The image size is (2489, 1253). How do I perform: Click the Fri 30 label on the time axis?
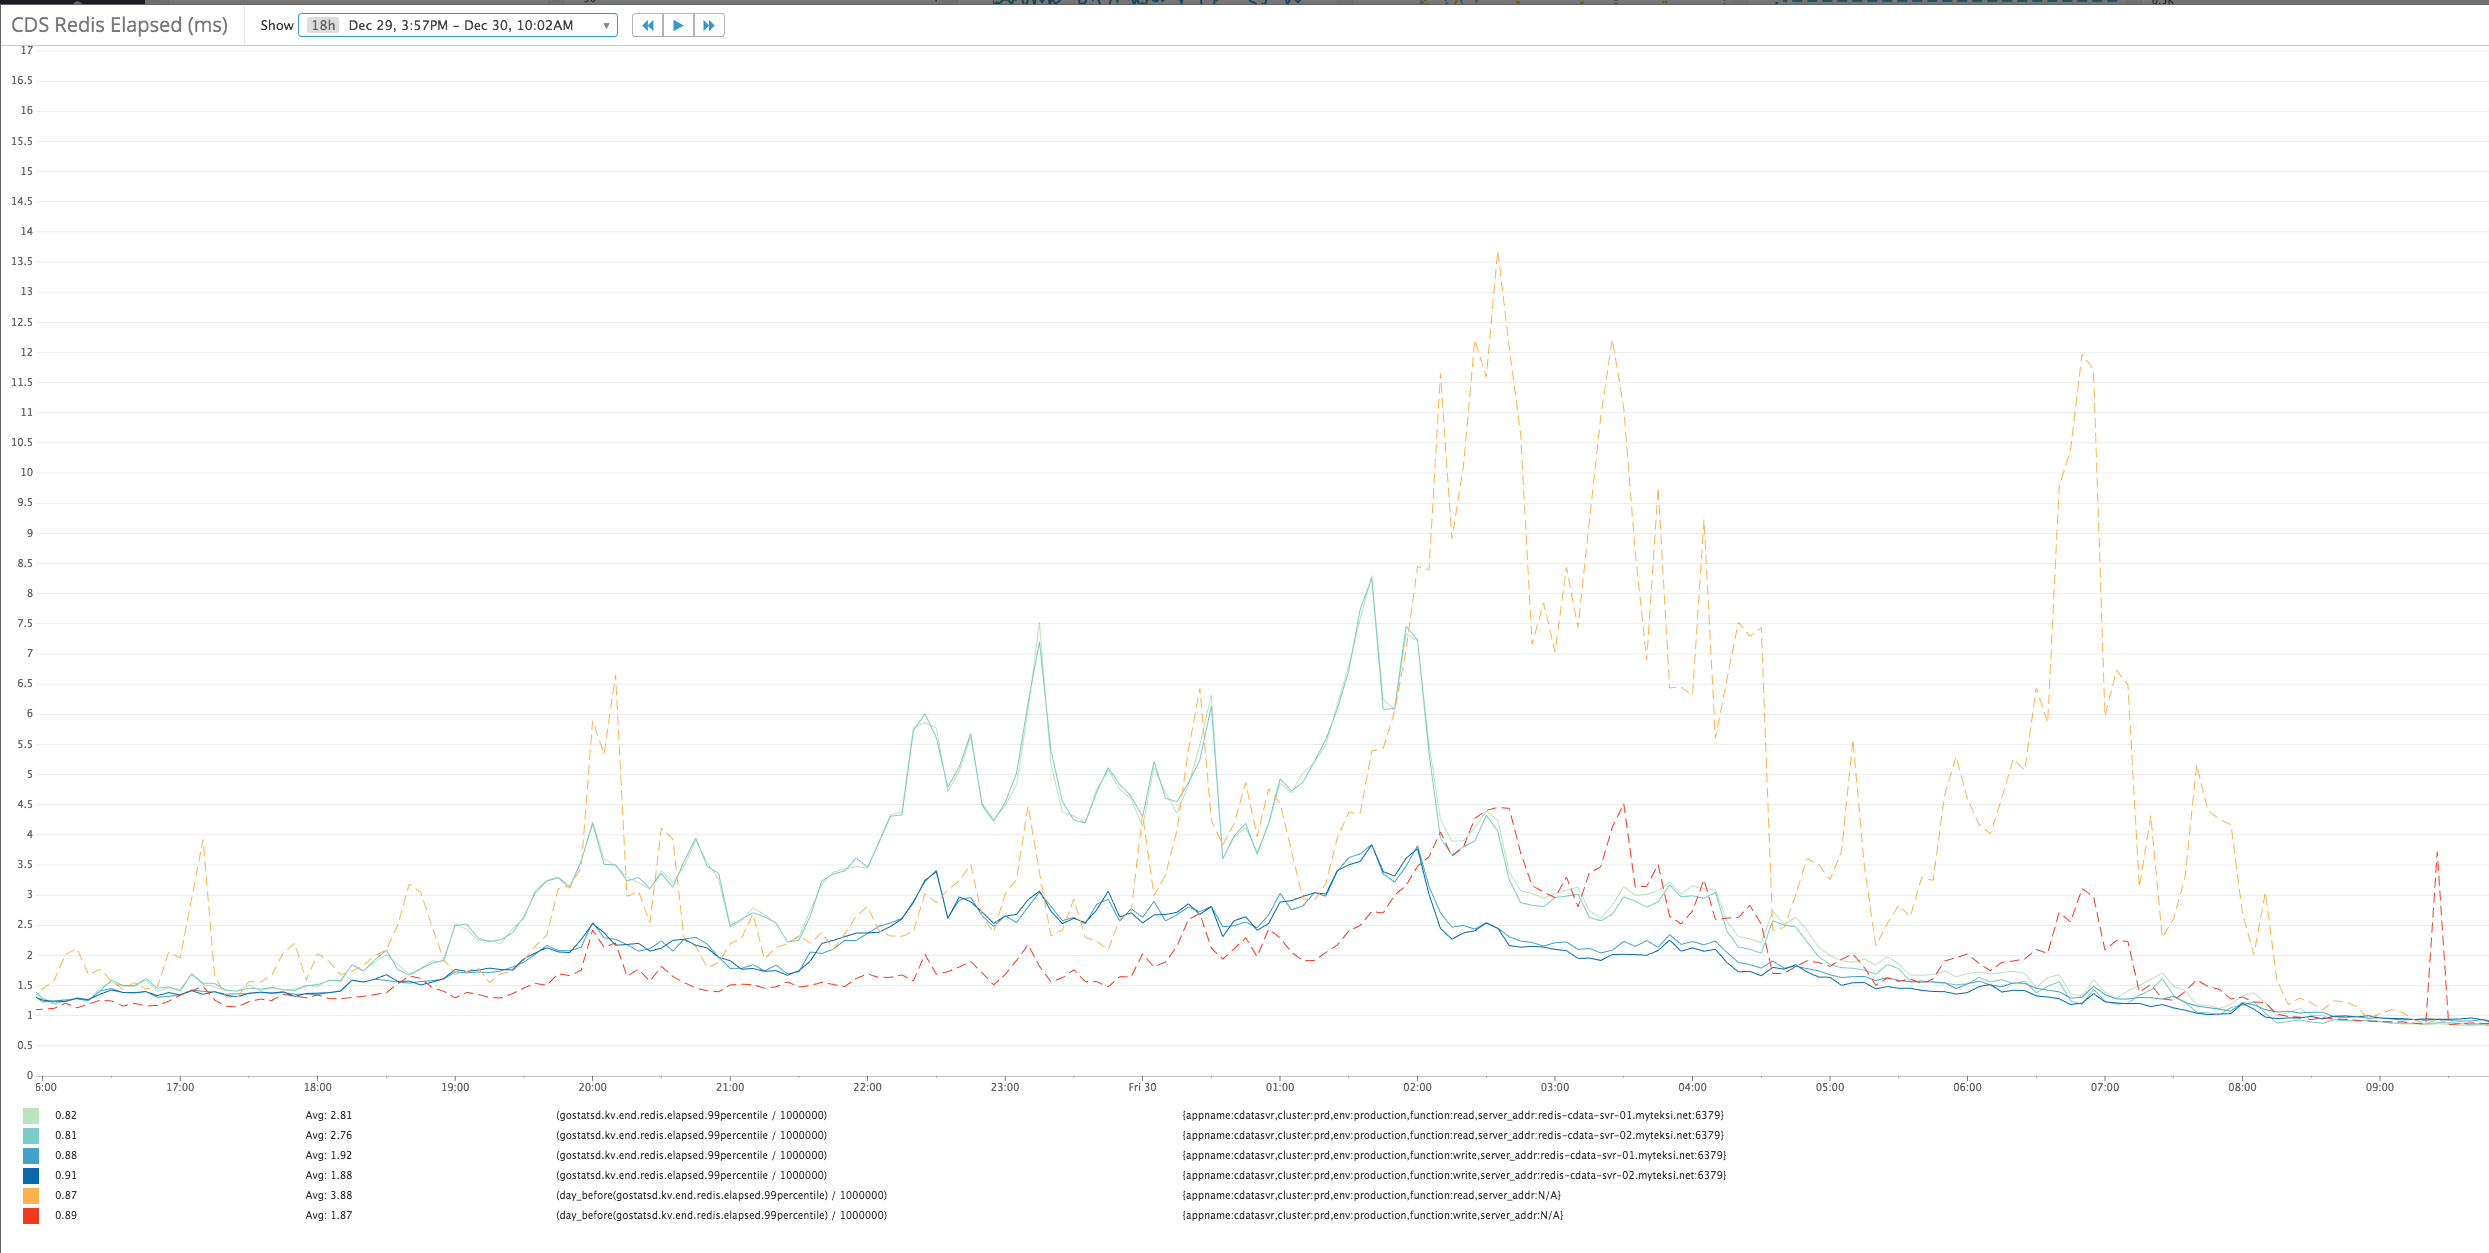[1142, 1087]
